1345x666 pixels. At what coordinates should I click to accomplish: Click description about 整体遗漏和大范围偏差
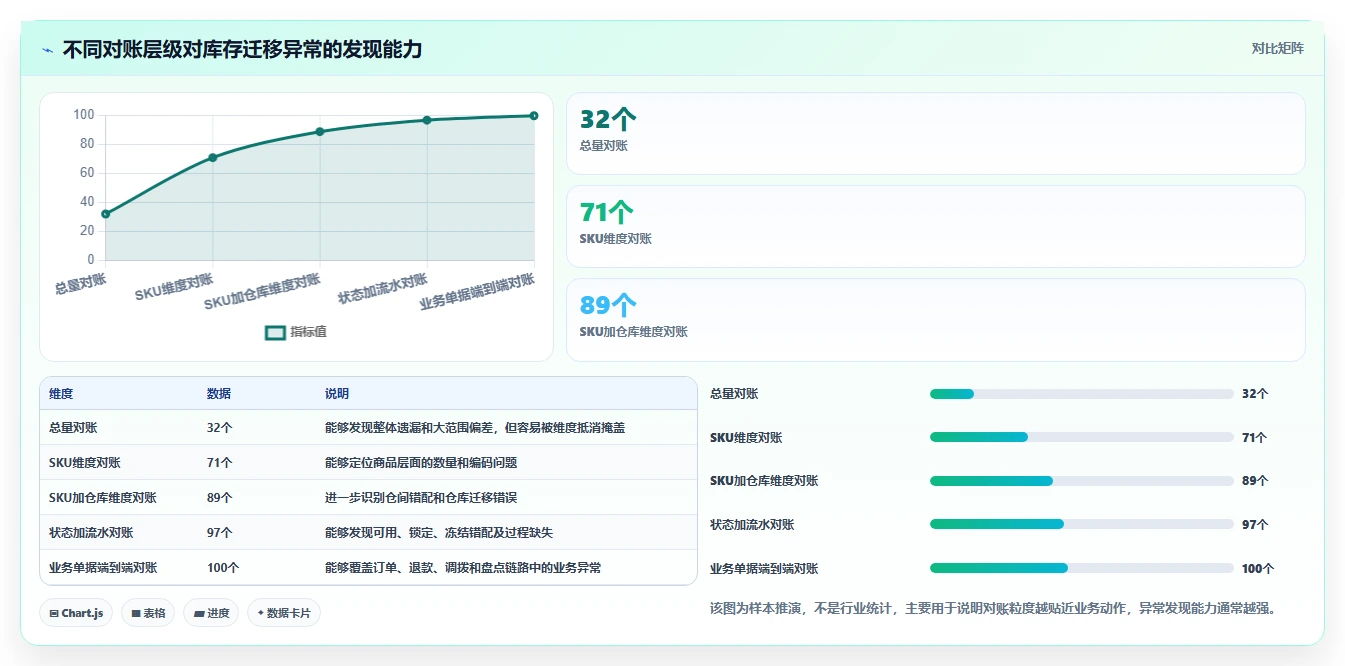point(475,427)
